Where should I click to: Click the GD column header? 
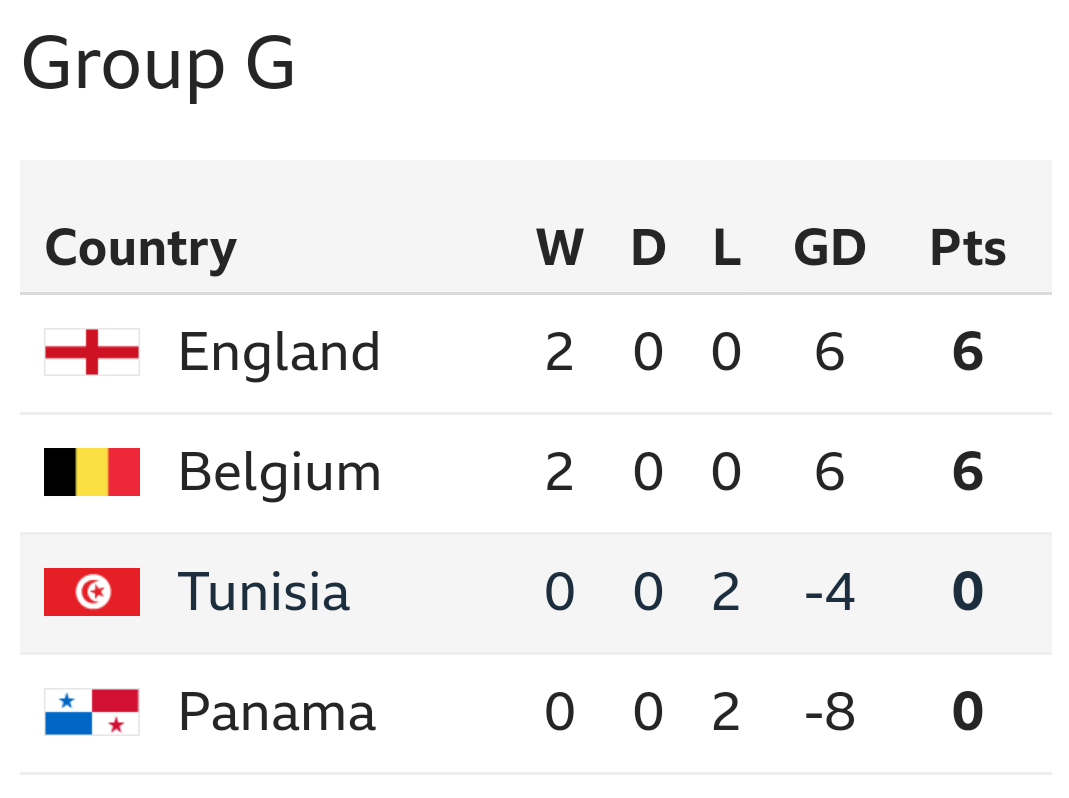829,248
